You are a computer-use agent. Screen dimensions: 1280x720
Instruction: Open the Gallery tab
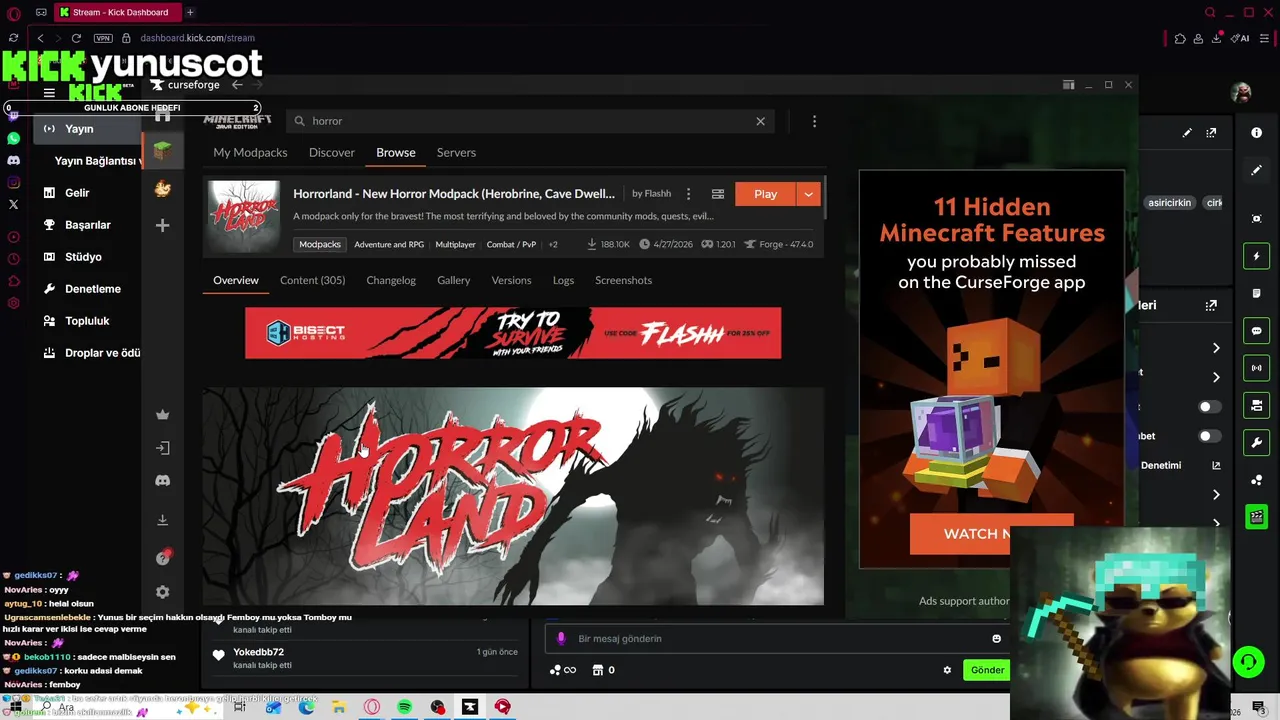point(453,280)
